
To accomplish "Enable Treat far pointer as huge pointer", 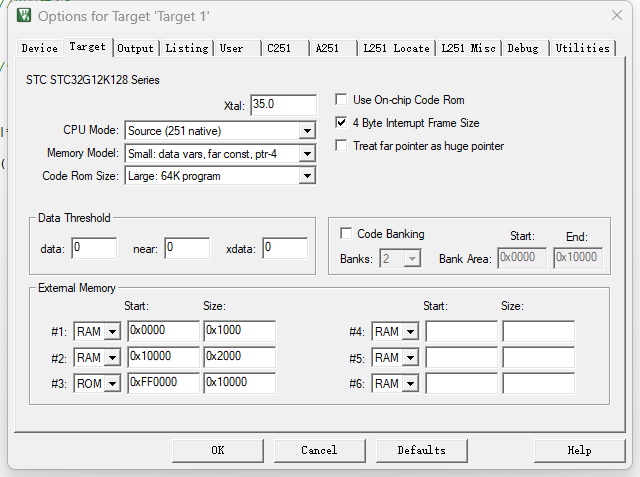I will 341,146.
